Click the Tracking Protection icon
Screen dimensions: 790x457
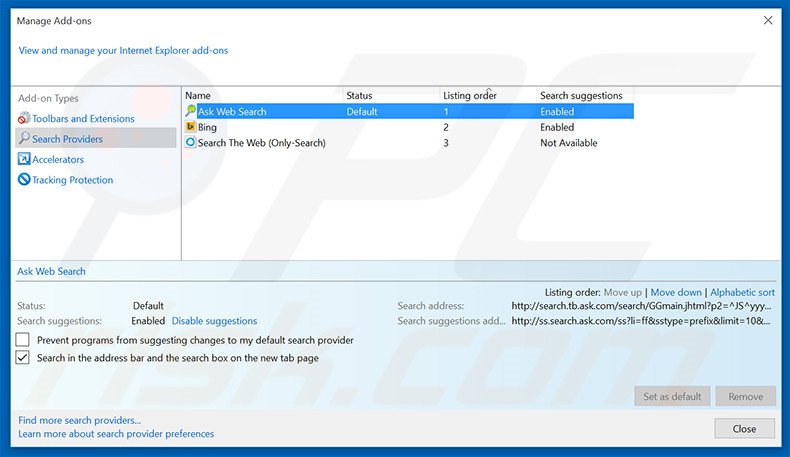[x=24, y=179]
